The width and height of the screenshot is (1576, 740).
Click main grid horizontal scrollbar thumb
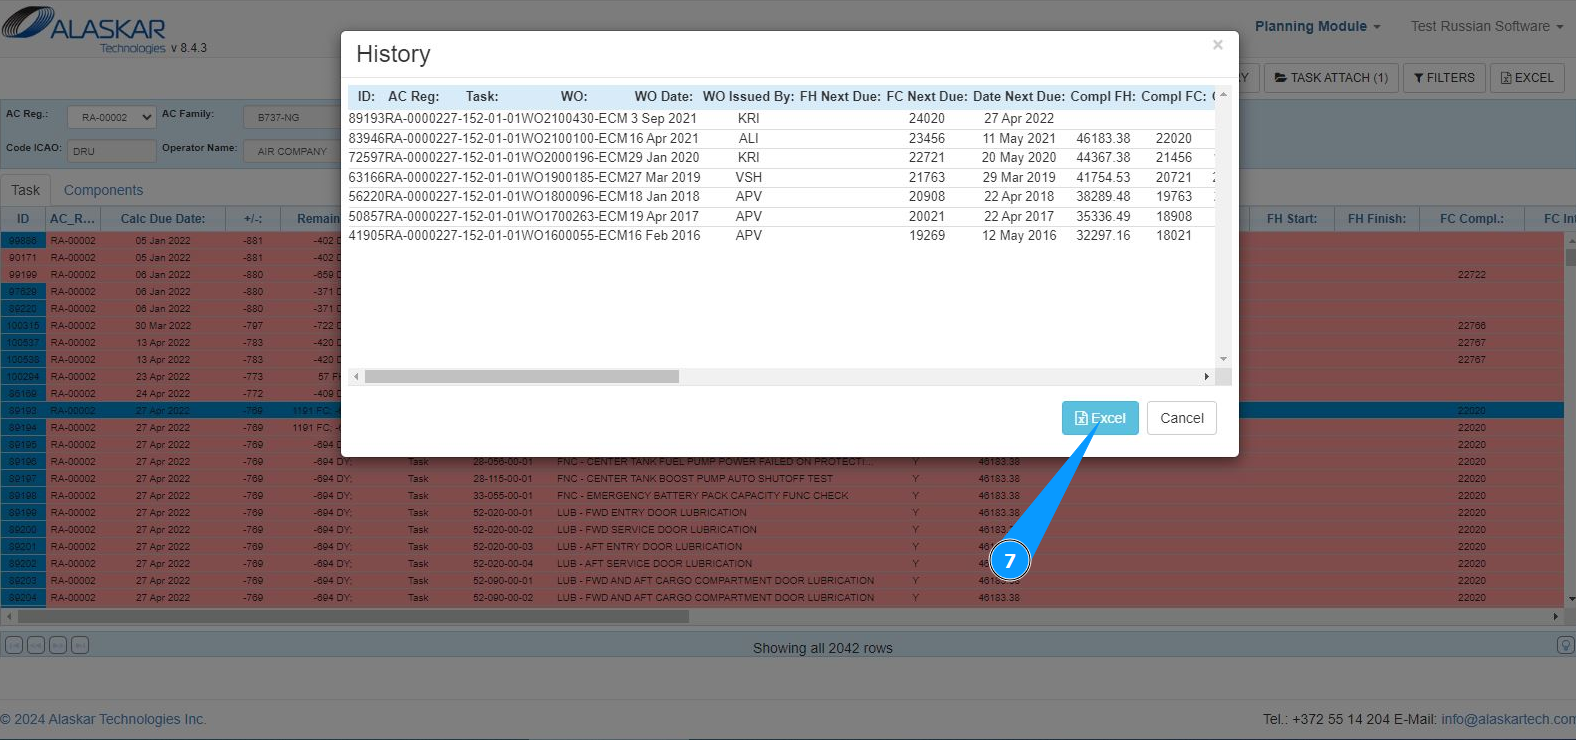(x=352, y=617)
